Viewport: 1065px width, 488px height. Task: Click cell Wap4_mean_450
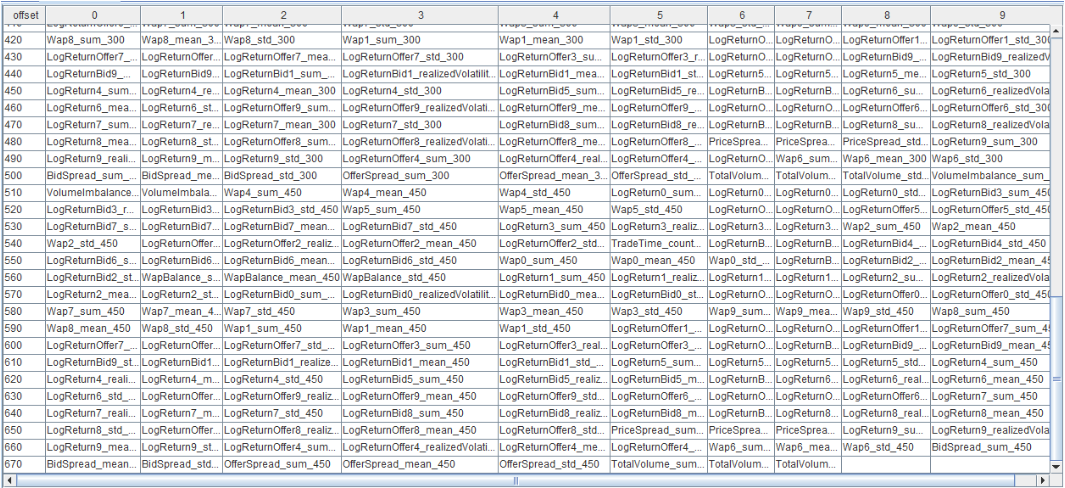tap(419, 192)
